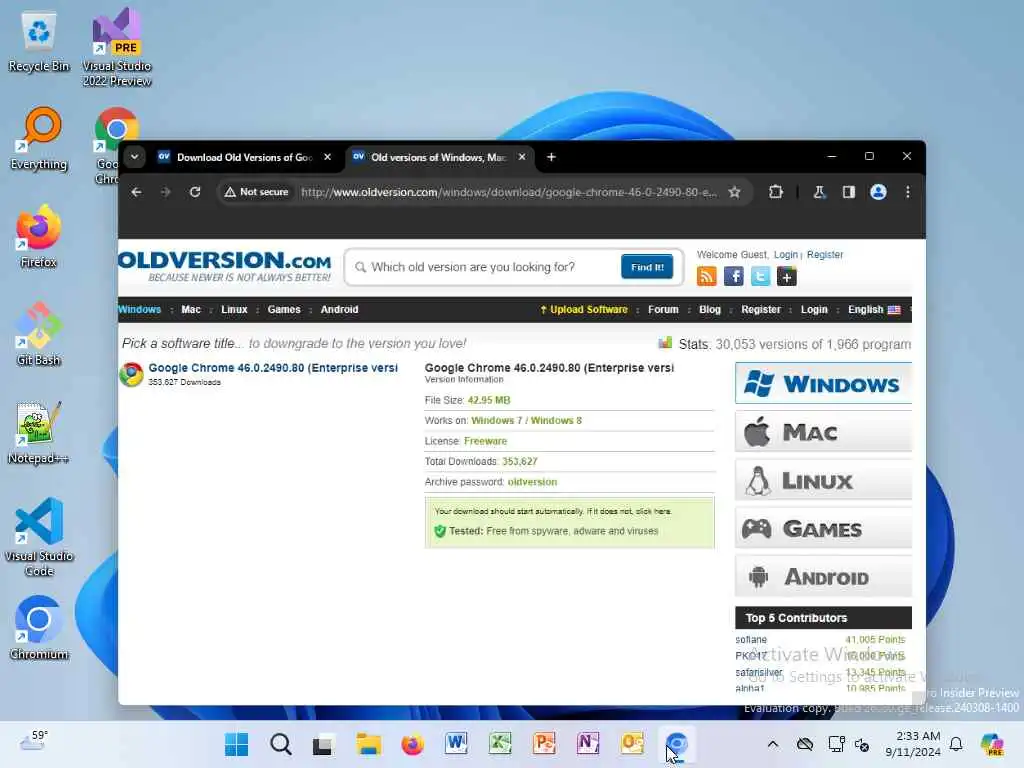This screenshot has width=1024, height=768.
Task: Open Visual Studio Code desktop shortcut
Action: coord(39,537)
